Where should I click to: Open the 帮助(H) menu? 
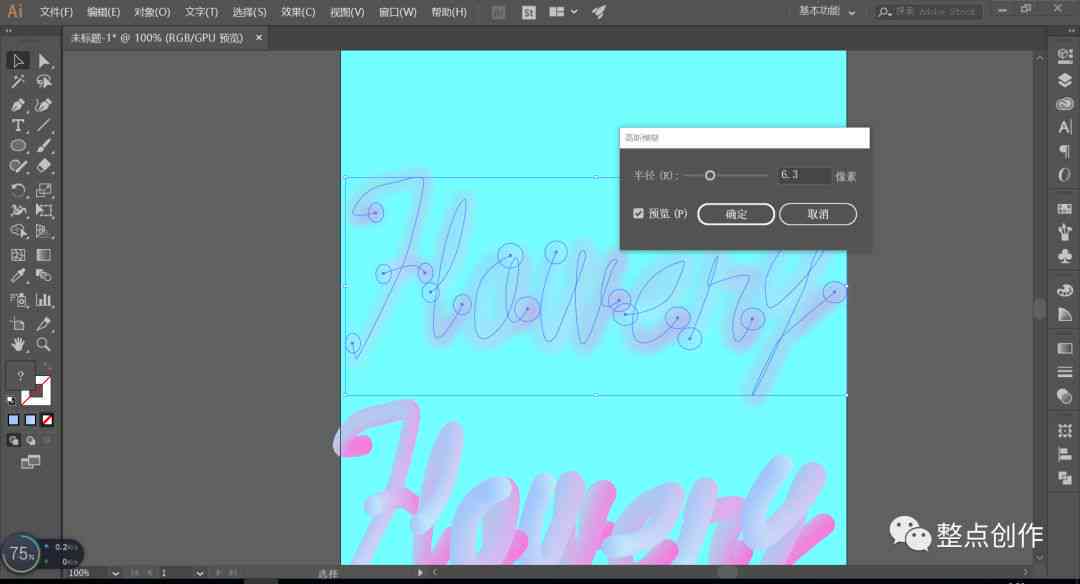449,12
